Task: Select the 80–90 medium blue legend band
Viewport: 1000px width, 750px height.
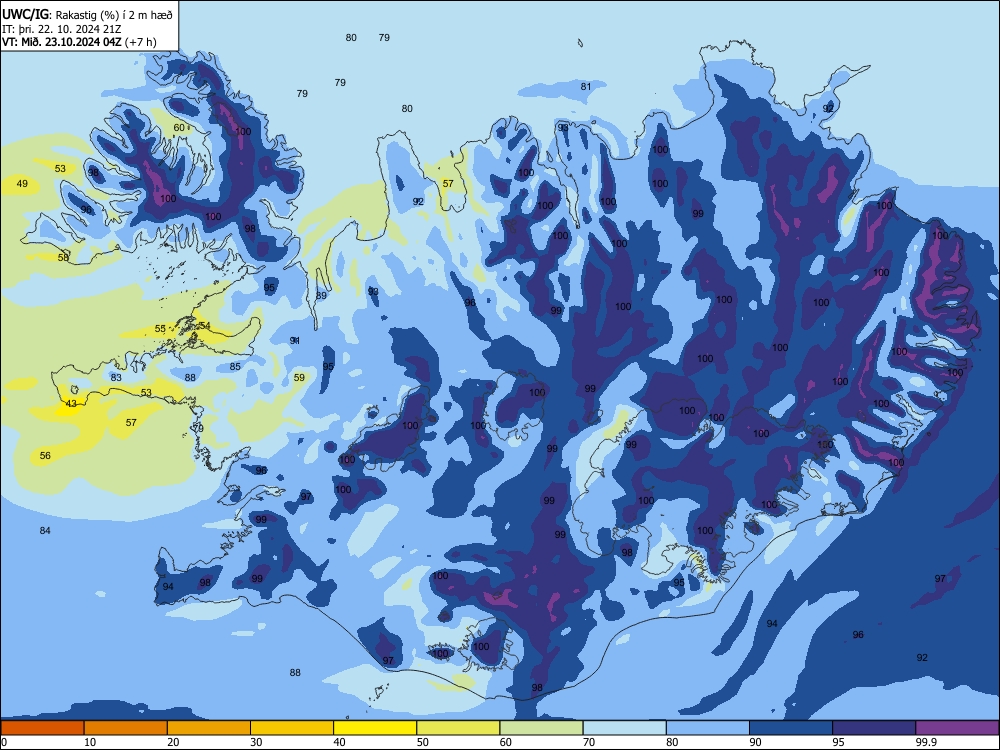Action: 708,728
